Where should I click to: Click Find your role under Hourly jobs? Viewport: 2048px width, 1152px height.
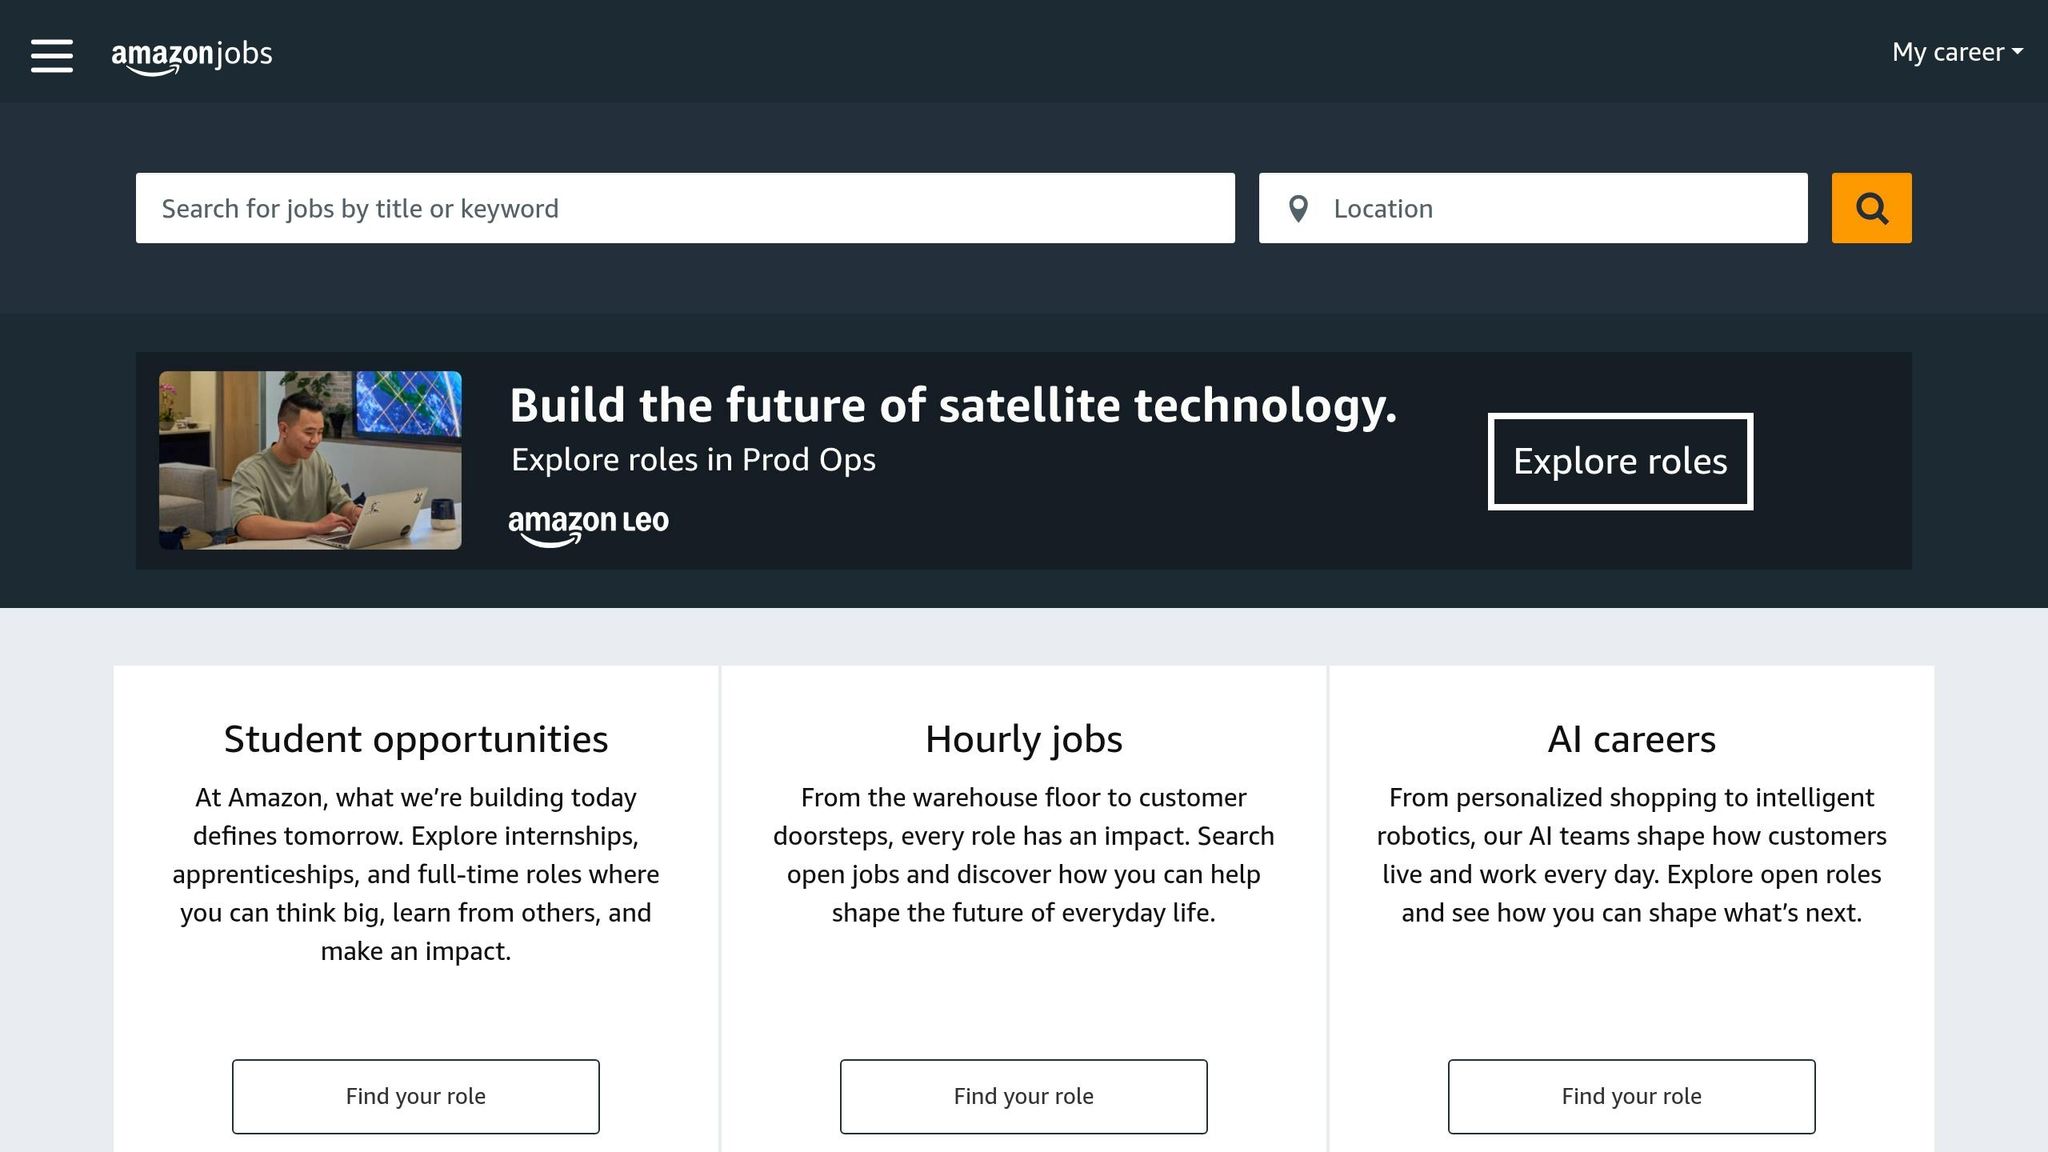tap(1023, 1096)
